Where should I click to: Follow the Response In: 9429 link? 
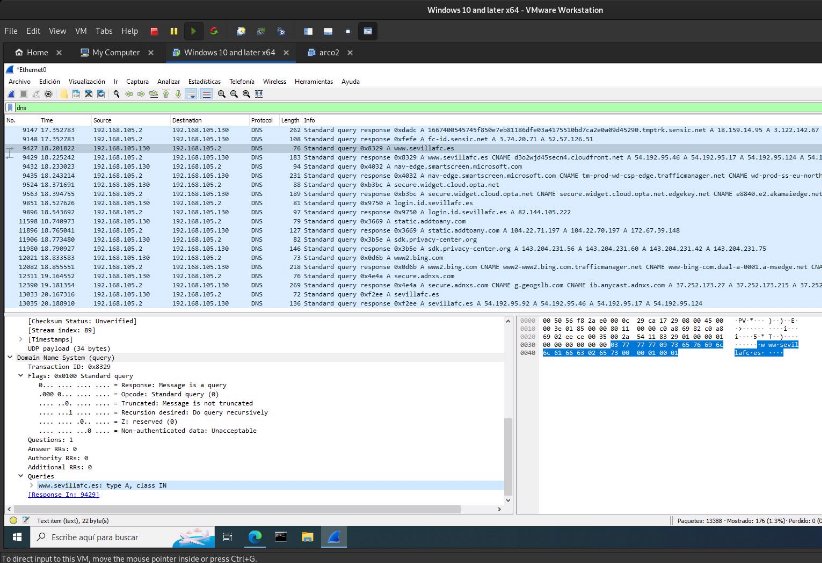pos(63,494)
